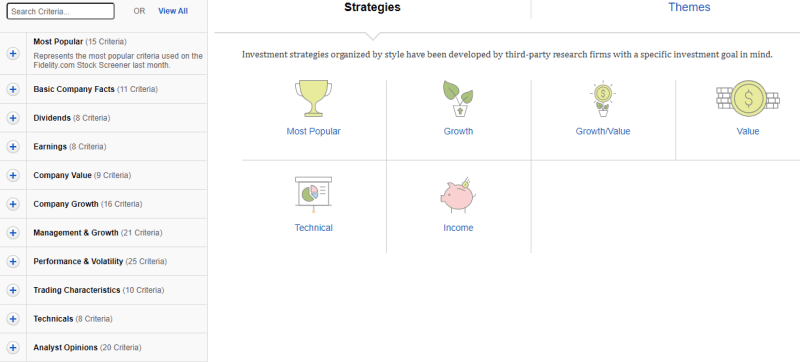Expand Company Value criteria section
Screen dimensions: 800x362
tap(13, 175)
